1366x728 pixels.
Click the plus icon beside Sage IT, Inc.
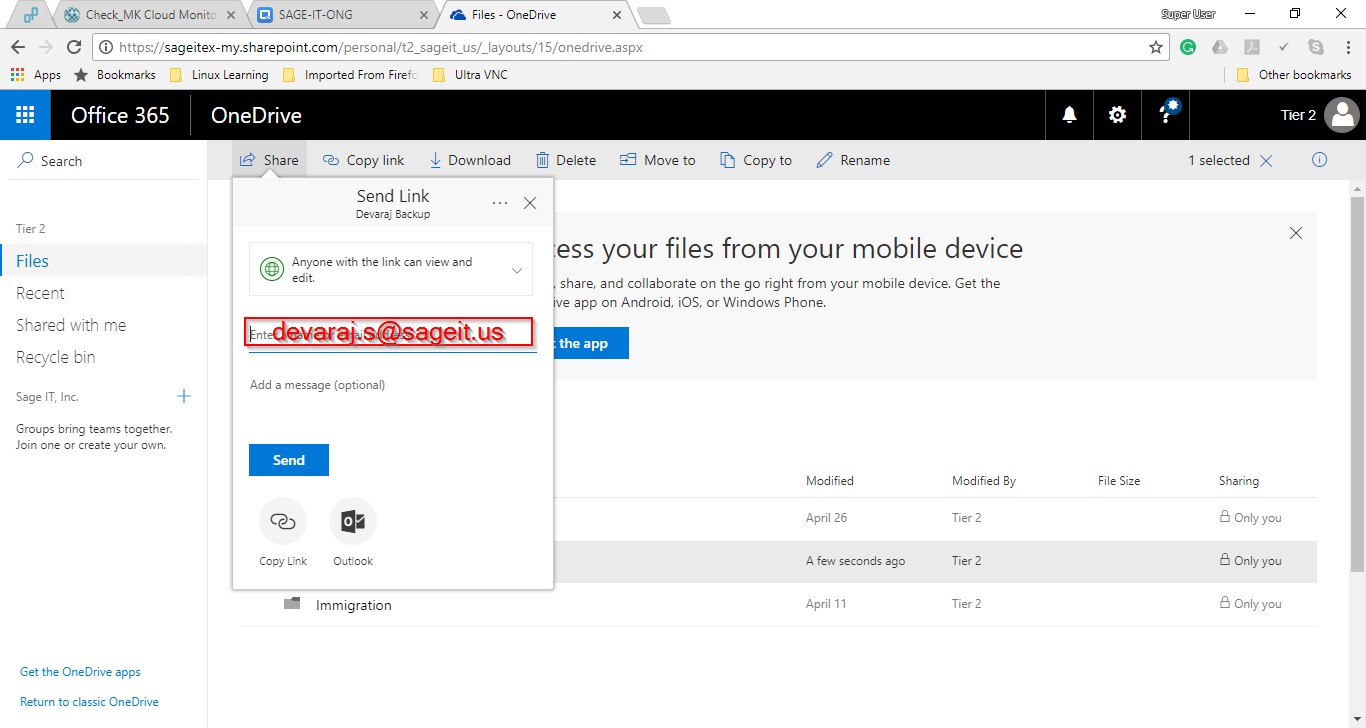click(x=184, y=397)
